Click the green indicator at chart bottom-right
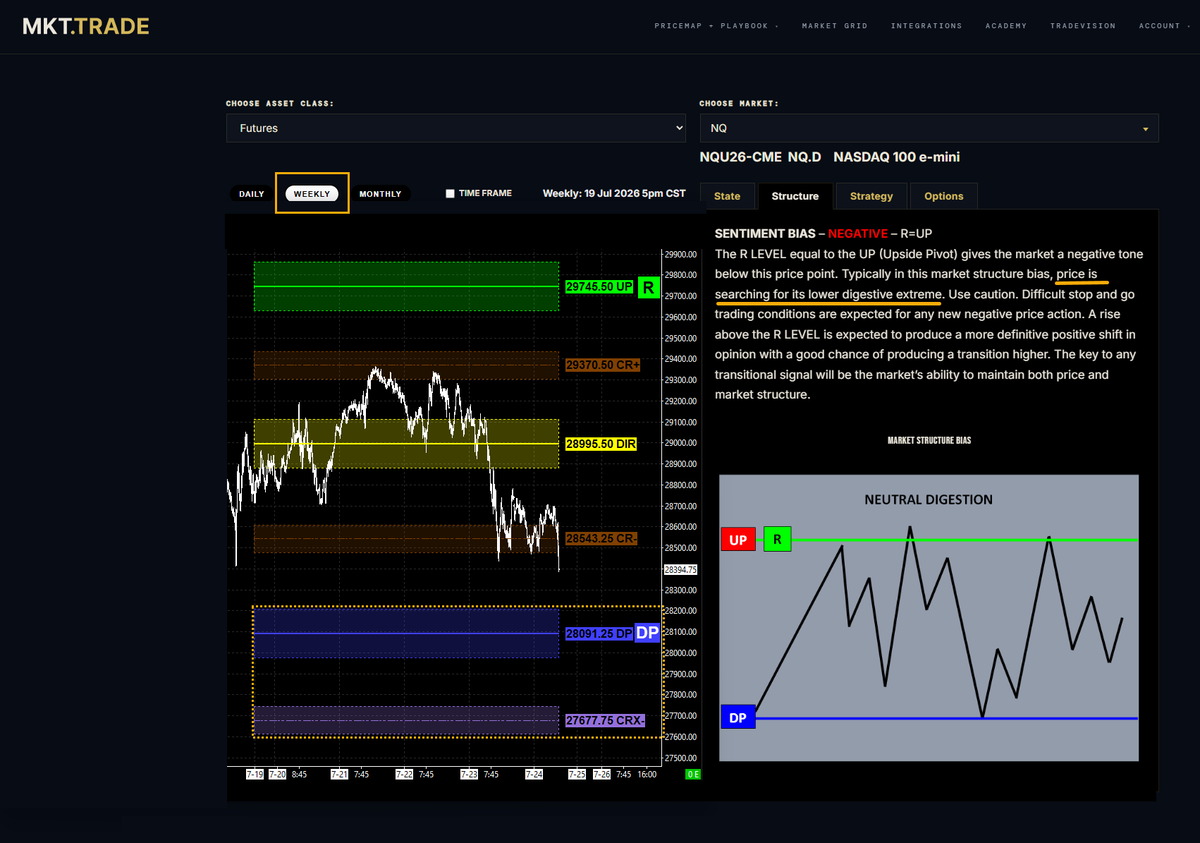Viewport: 1200px width, 843px height. (692, 775)
